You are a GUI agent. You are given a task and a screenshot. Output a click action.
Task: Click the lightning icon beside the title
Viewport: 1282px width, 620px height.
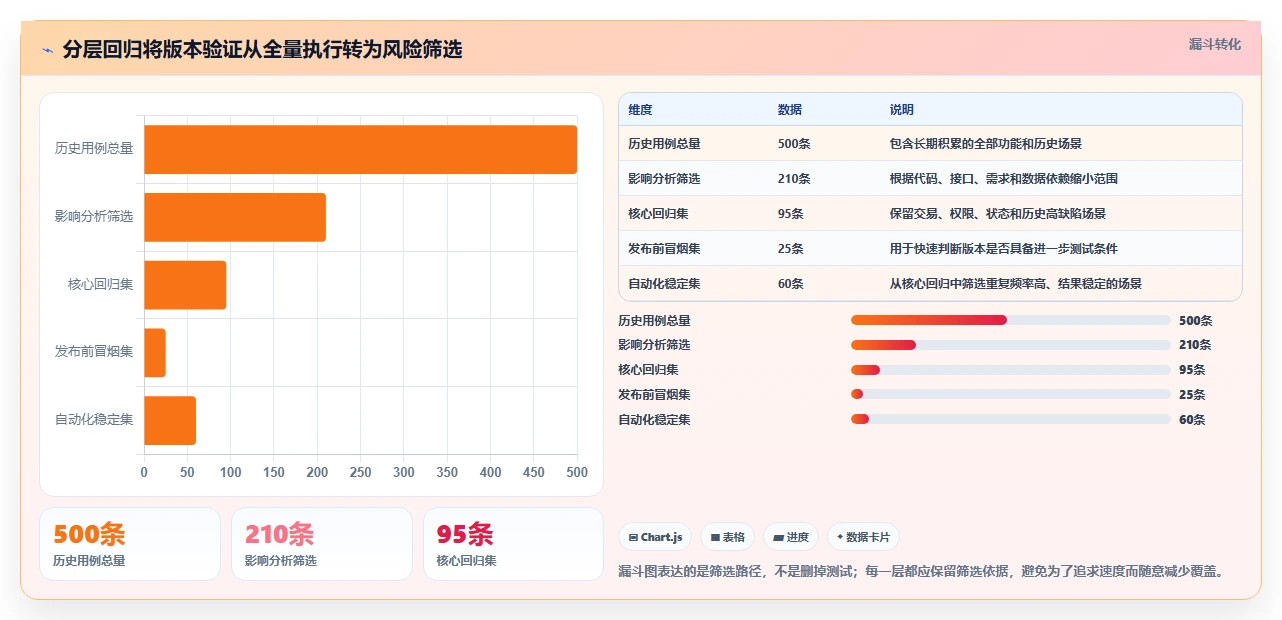pyautogui.click(x=47, y=50)
